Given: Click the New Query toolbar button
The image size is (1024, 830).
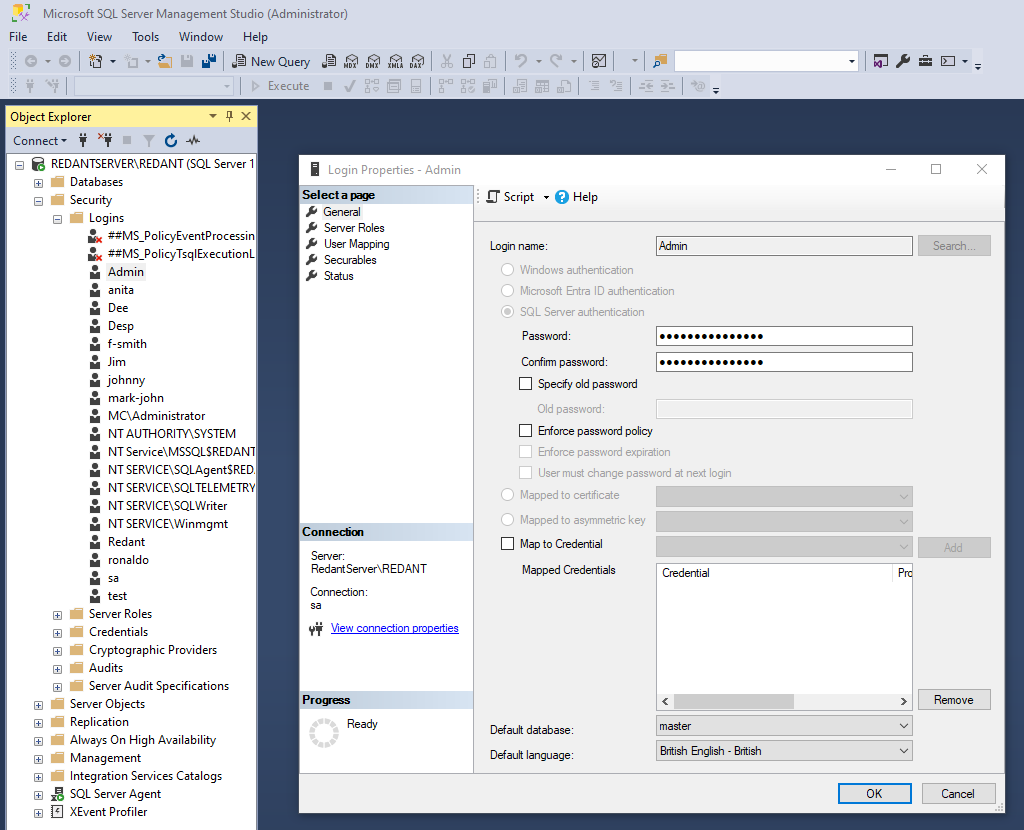Looking at the screenshot, I should coord(271,61).
